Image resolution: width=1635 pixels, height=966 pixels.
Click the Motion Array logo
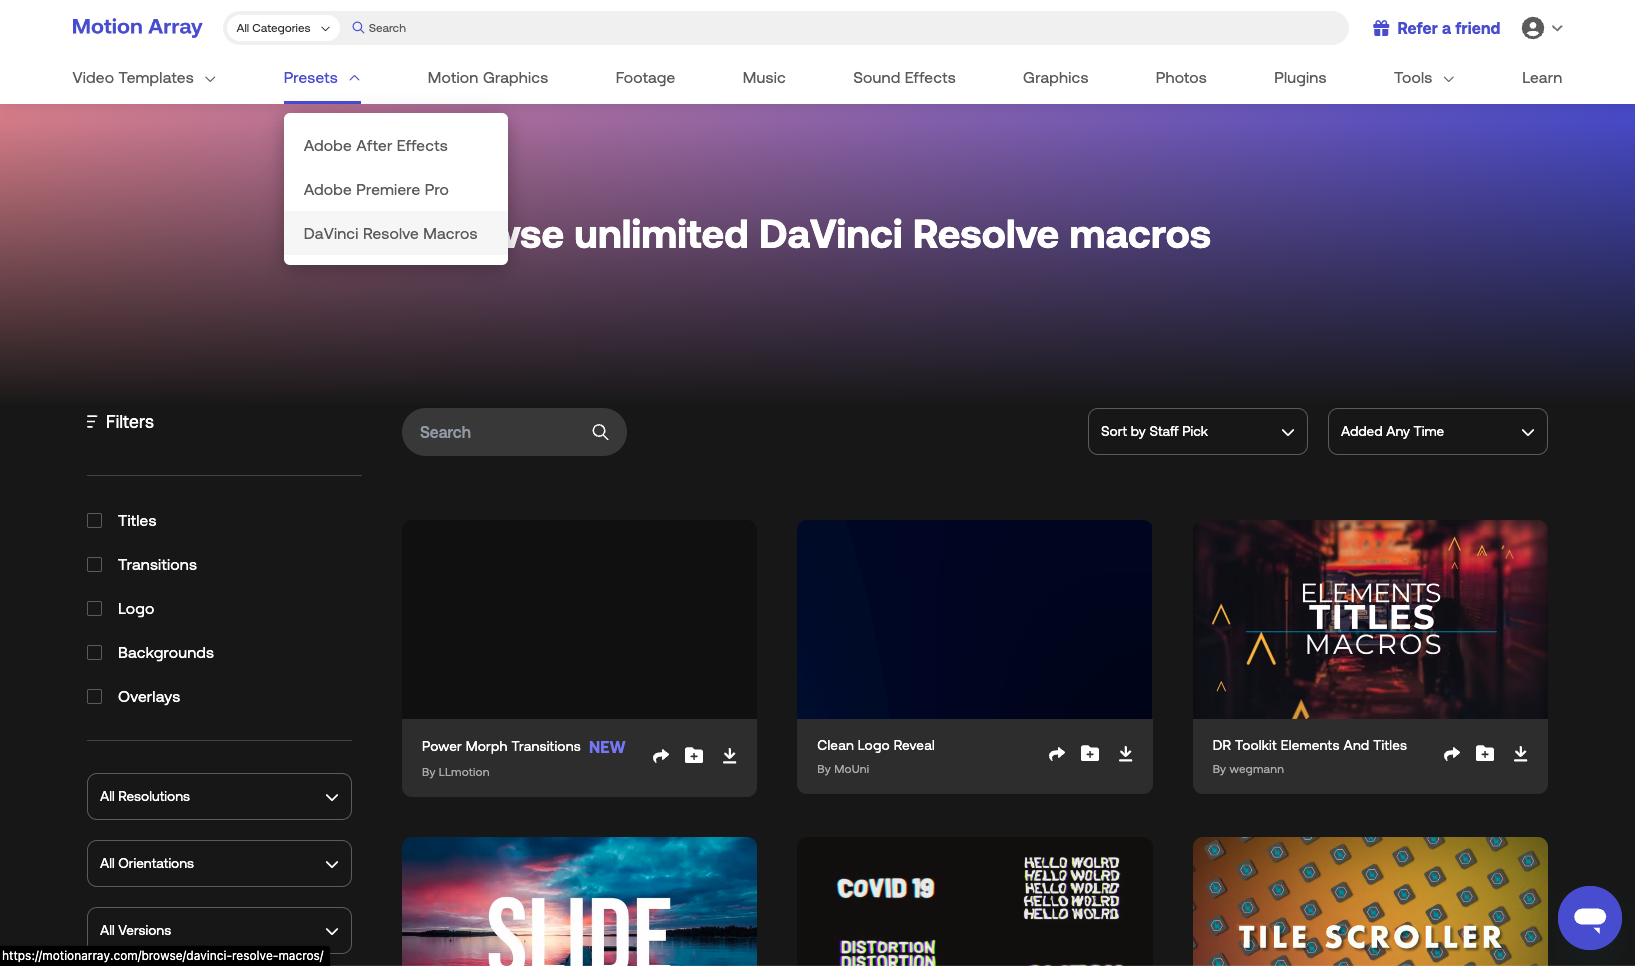click(137, 27)
